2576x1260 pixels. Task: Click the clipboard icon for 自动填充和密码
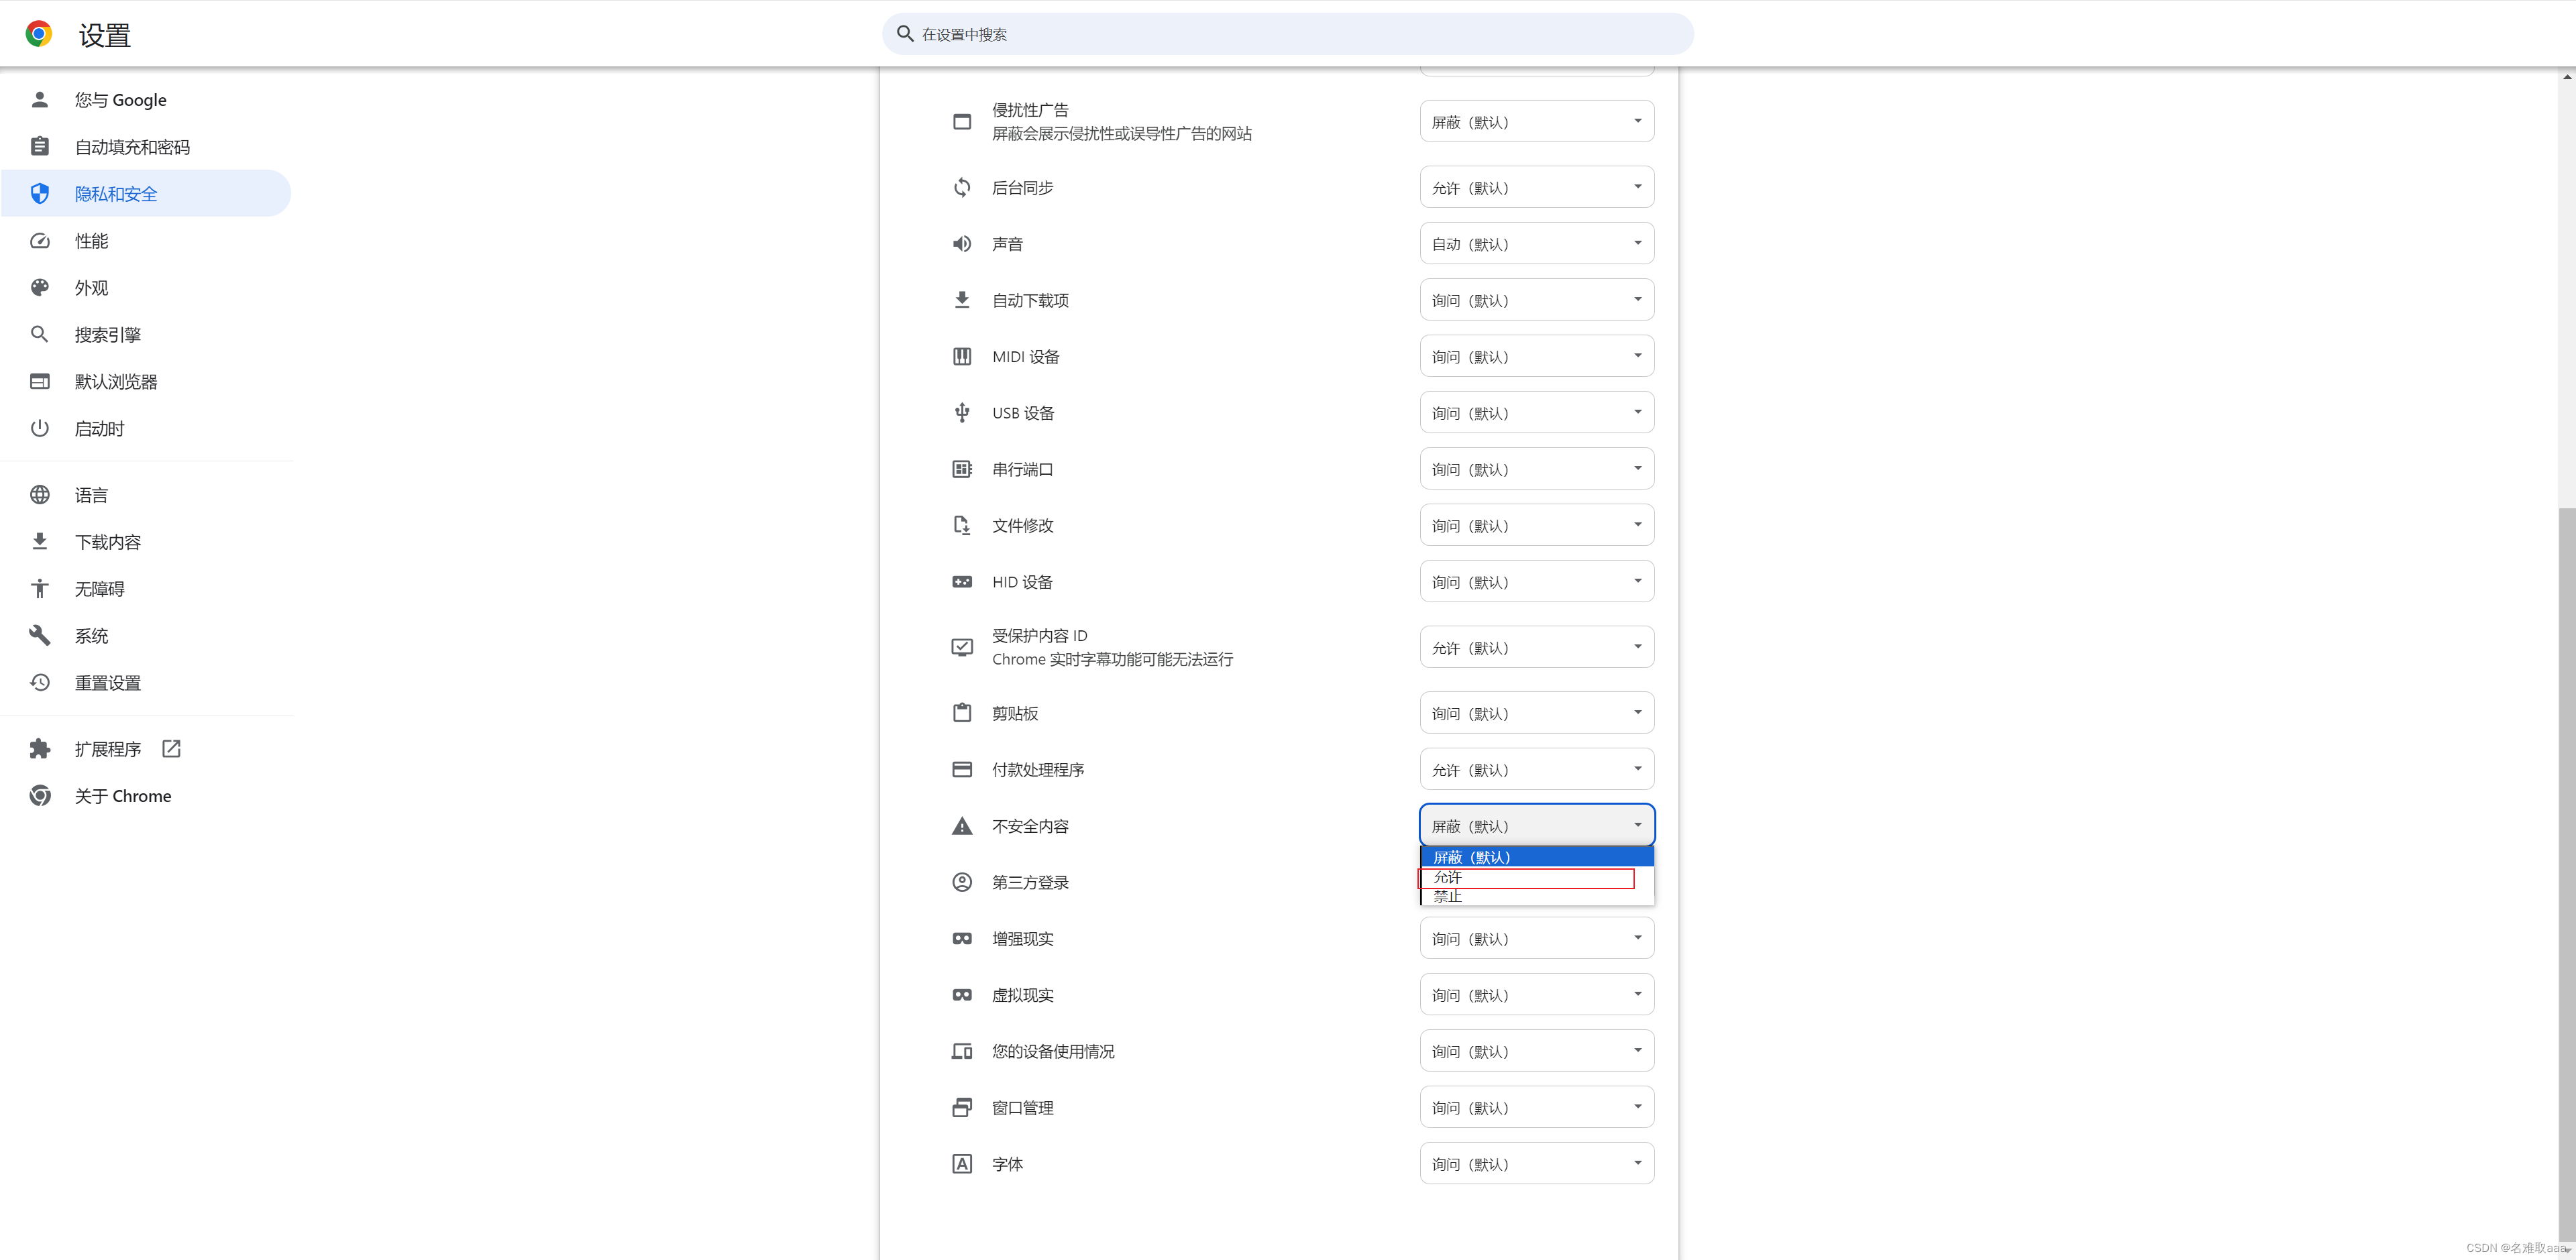point(40,147)
